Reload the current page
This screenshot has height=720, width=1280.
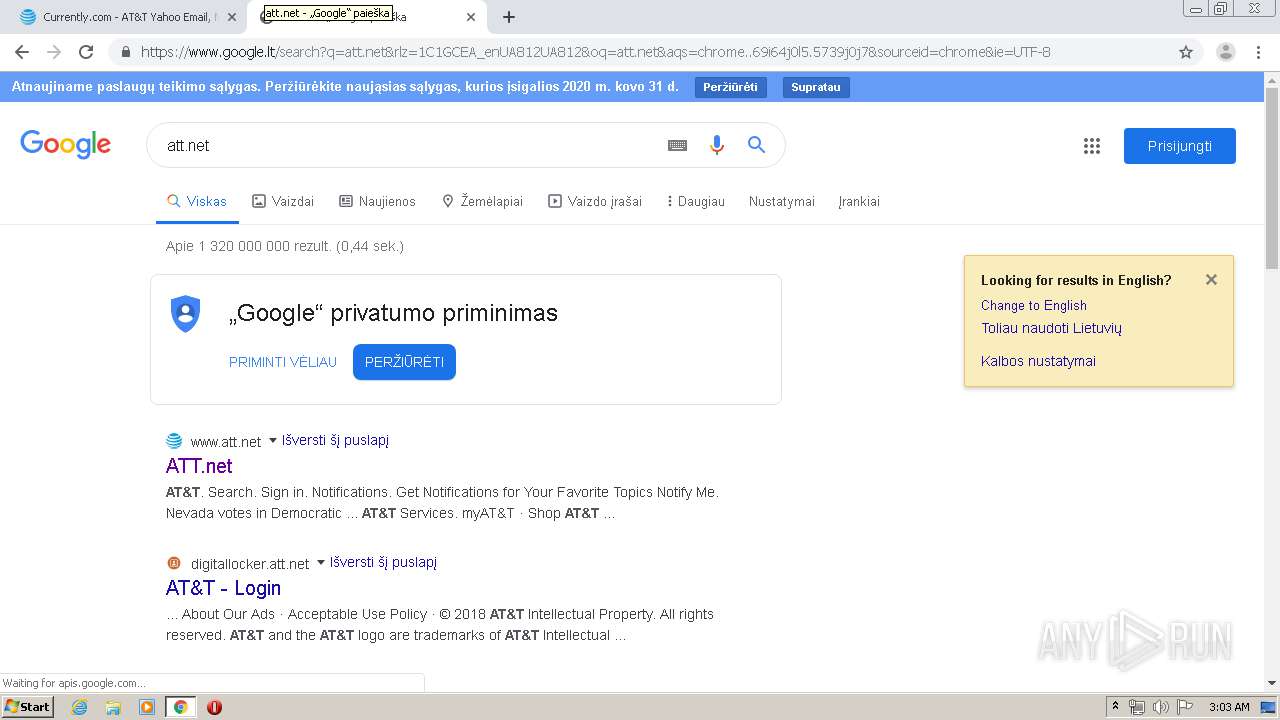point(86,52)
